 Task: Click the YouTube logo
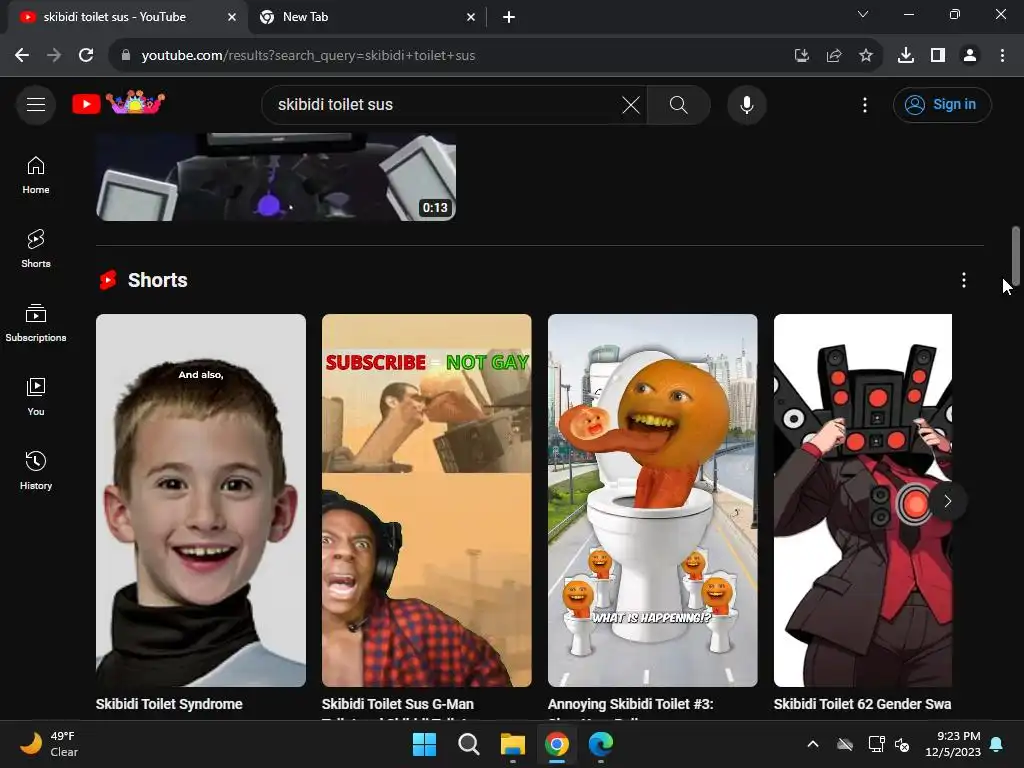pyautogui.click(x=118, y=103)
